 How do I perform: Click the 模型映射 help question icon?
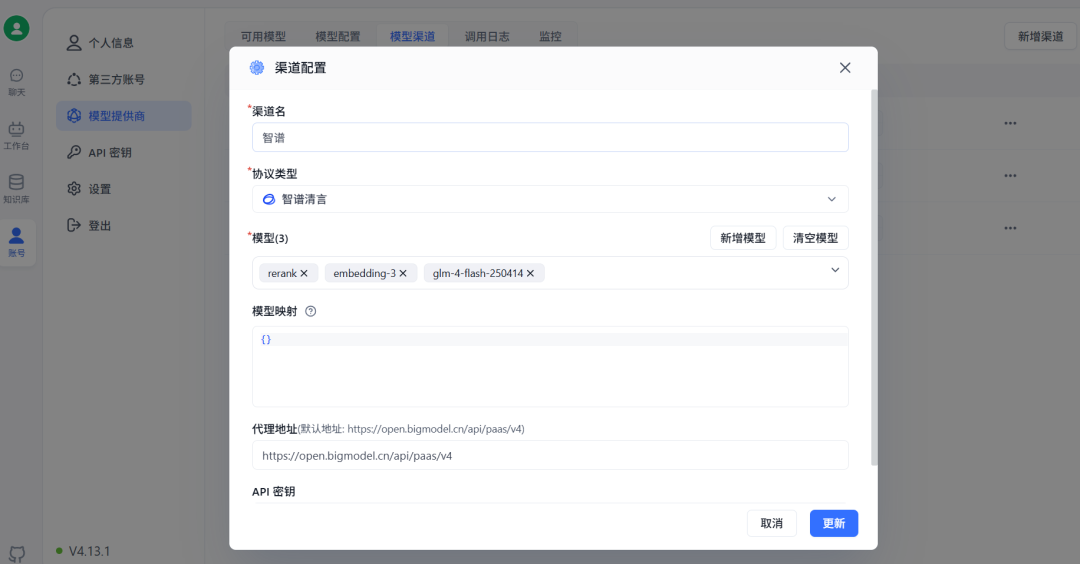(x=311, y=311)
